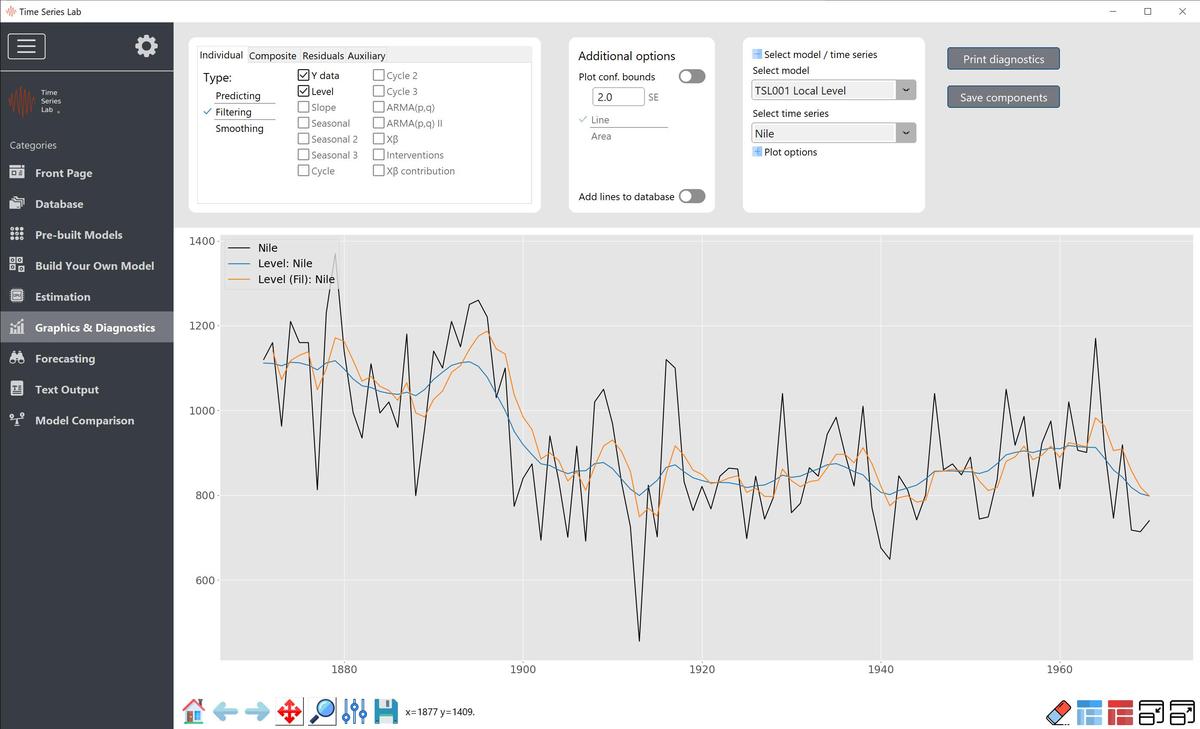Check the Seasonal 2 checkbox
1200x729 pixels.
[303, 139]
